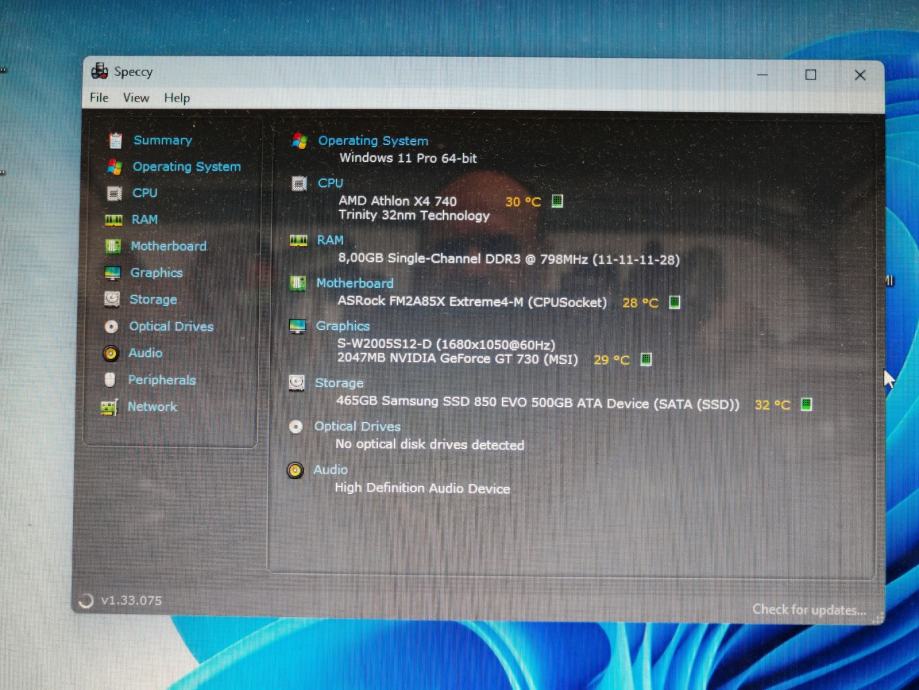
Task: Select Audio in the sidebar
Action: click(145, 353)
